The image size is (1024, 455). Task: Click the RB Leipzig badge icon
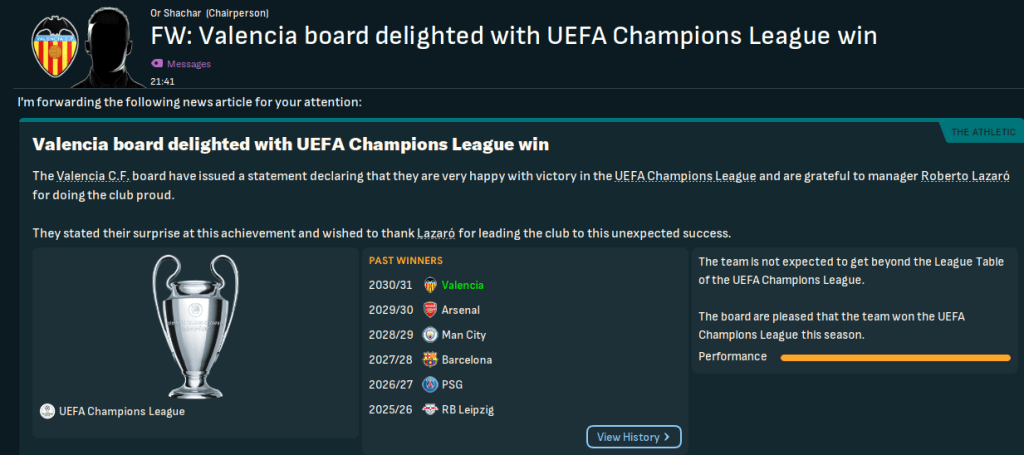click(x=430, y=410)
